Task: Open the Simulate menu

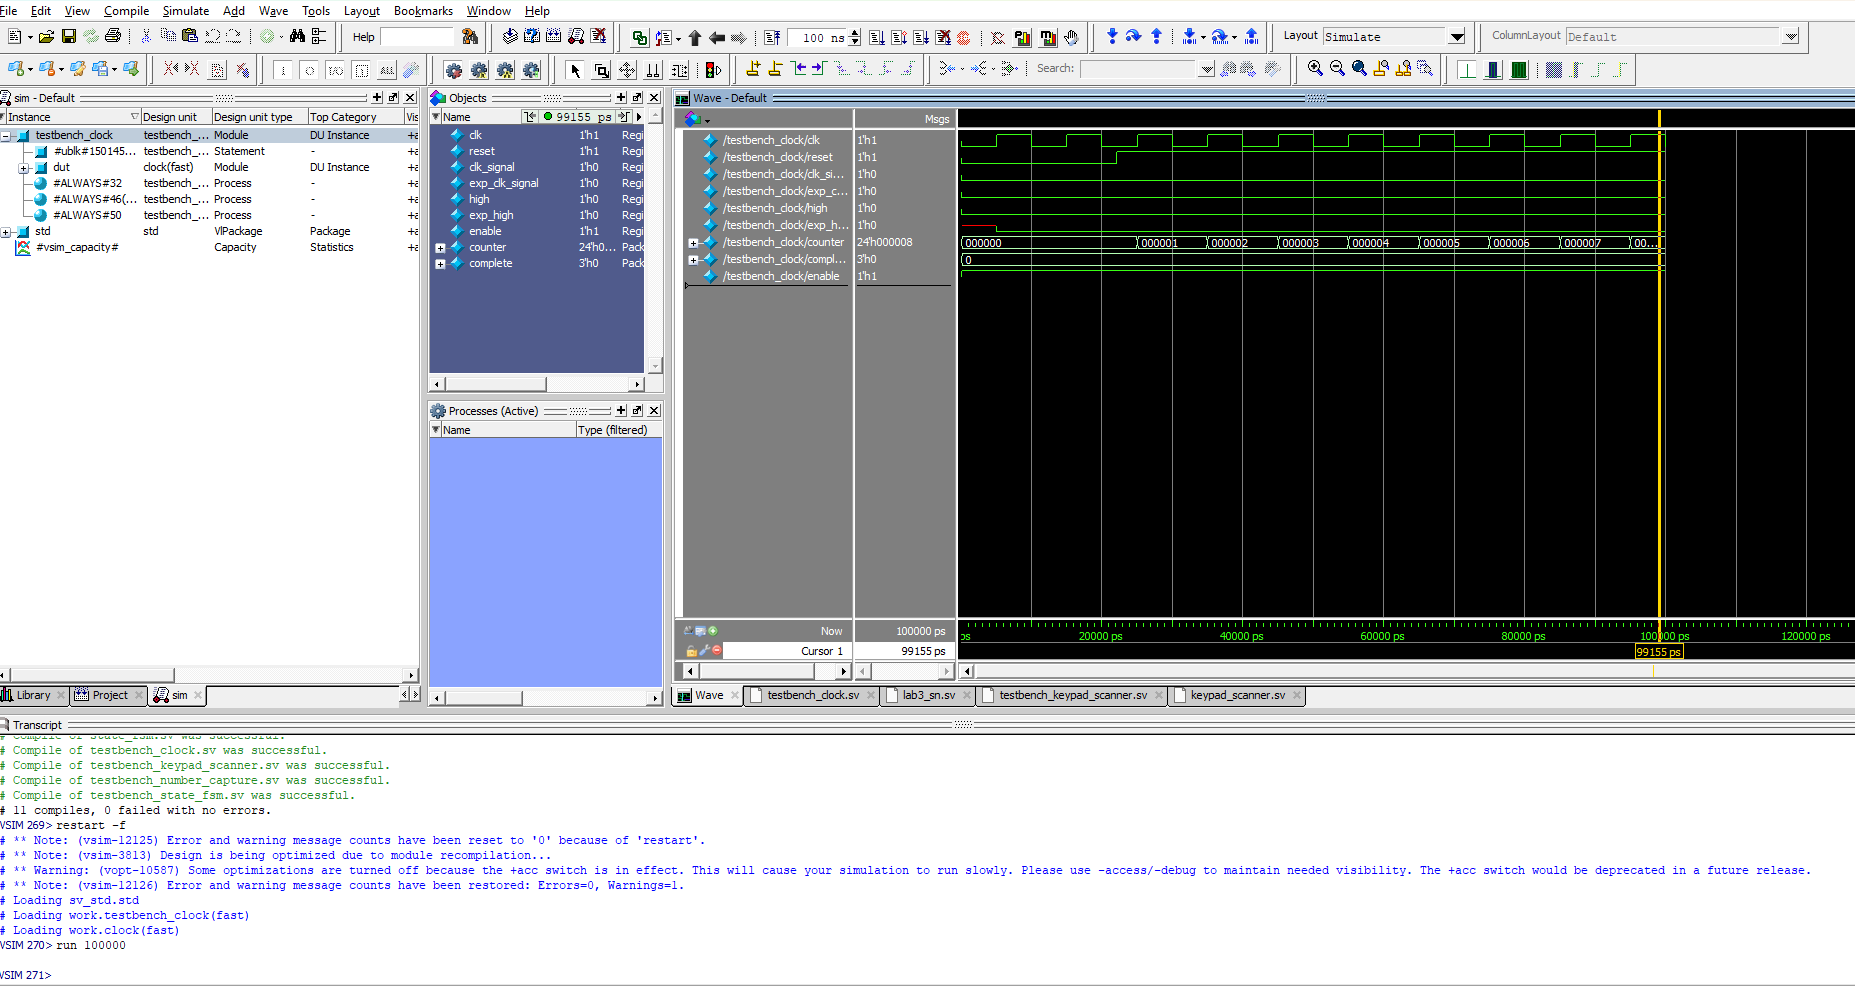Action: tap(185, 11)
